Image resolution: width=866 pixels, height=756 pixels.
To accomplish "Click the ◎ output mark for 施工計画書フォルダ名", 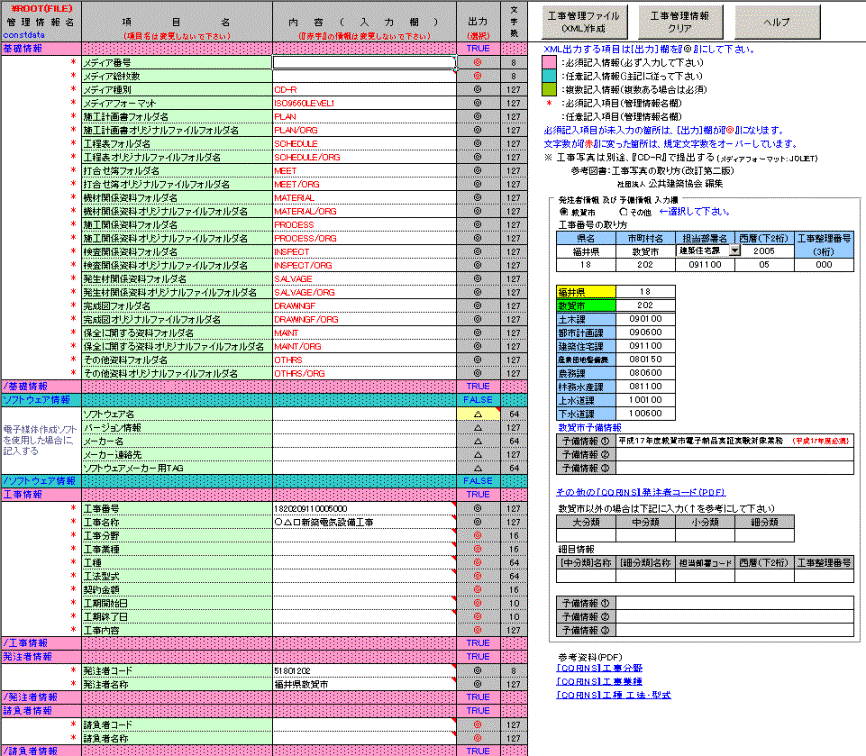I will click(478, 117).
